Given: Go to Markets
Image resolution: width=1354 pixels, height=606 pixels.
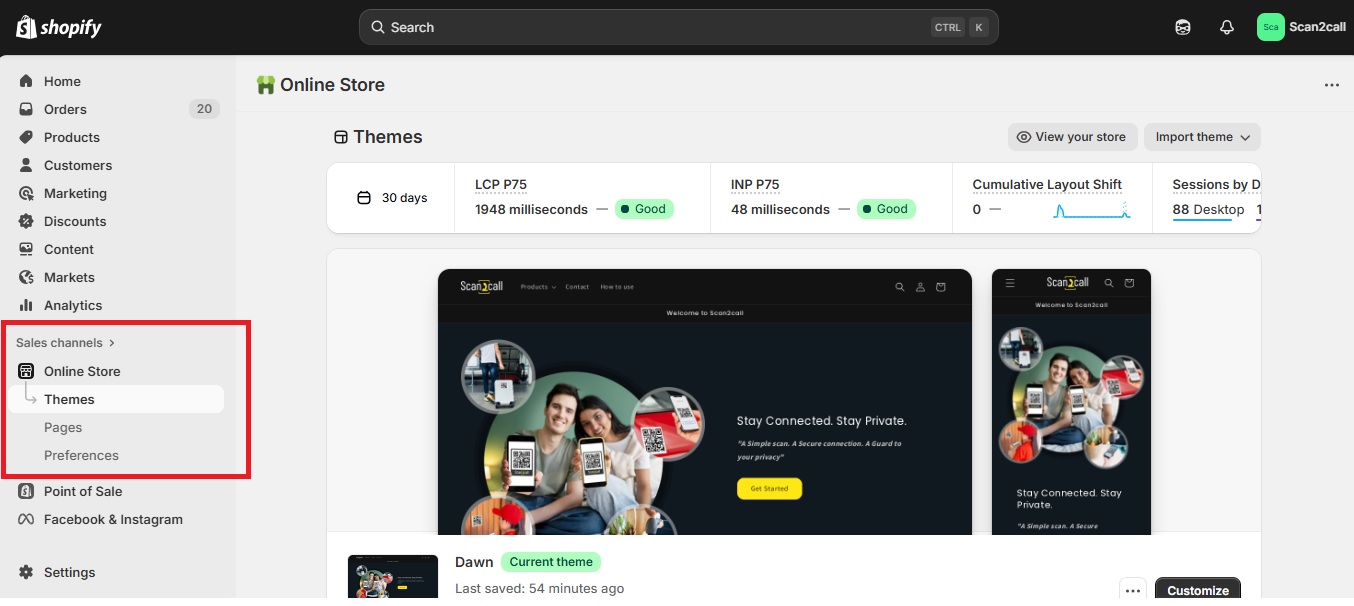Looking at the screenshot, I should click(x=69, y=277).
